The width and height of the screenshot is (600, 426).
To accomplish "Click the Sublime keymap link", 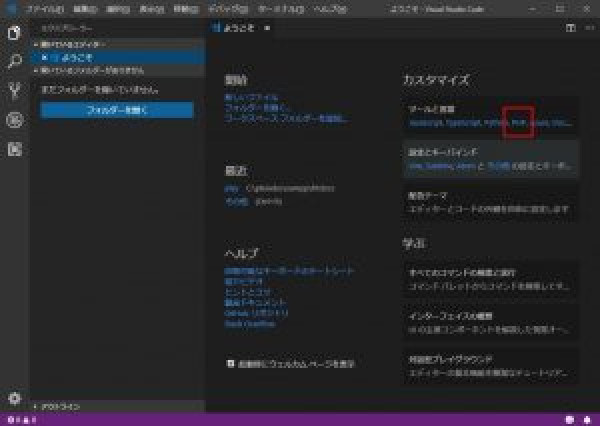I will 439,166.
